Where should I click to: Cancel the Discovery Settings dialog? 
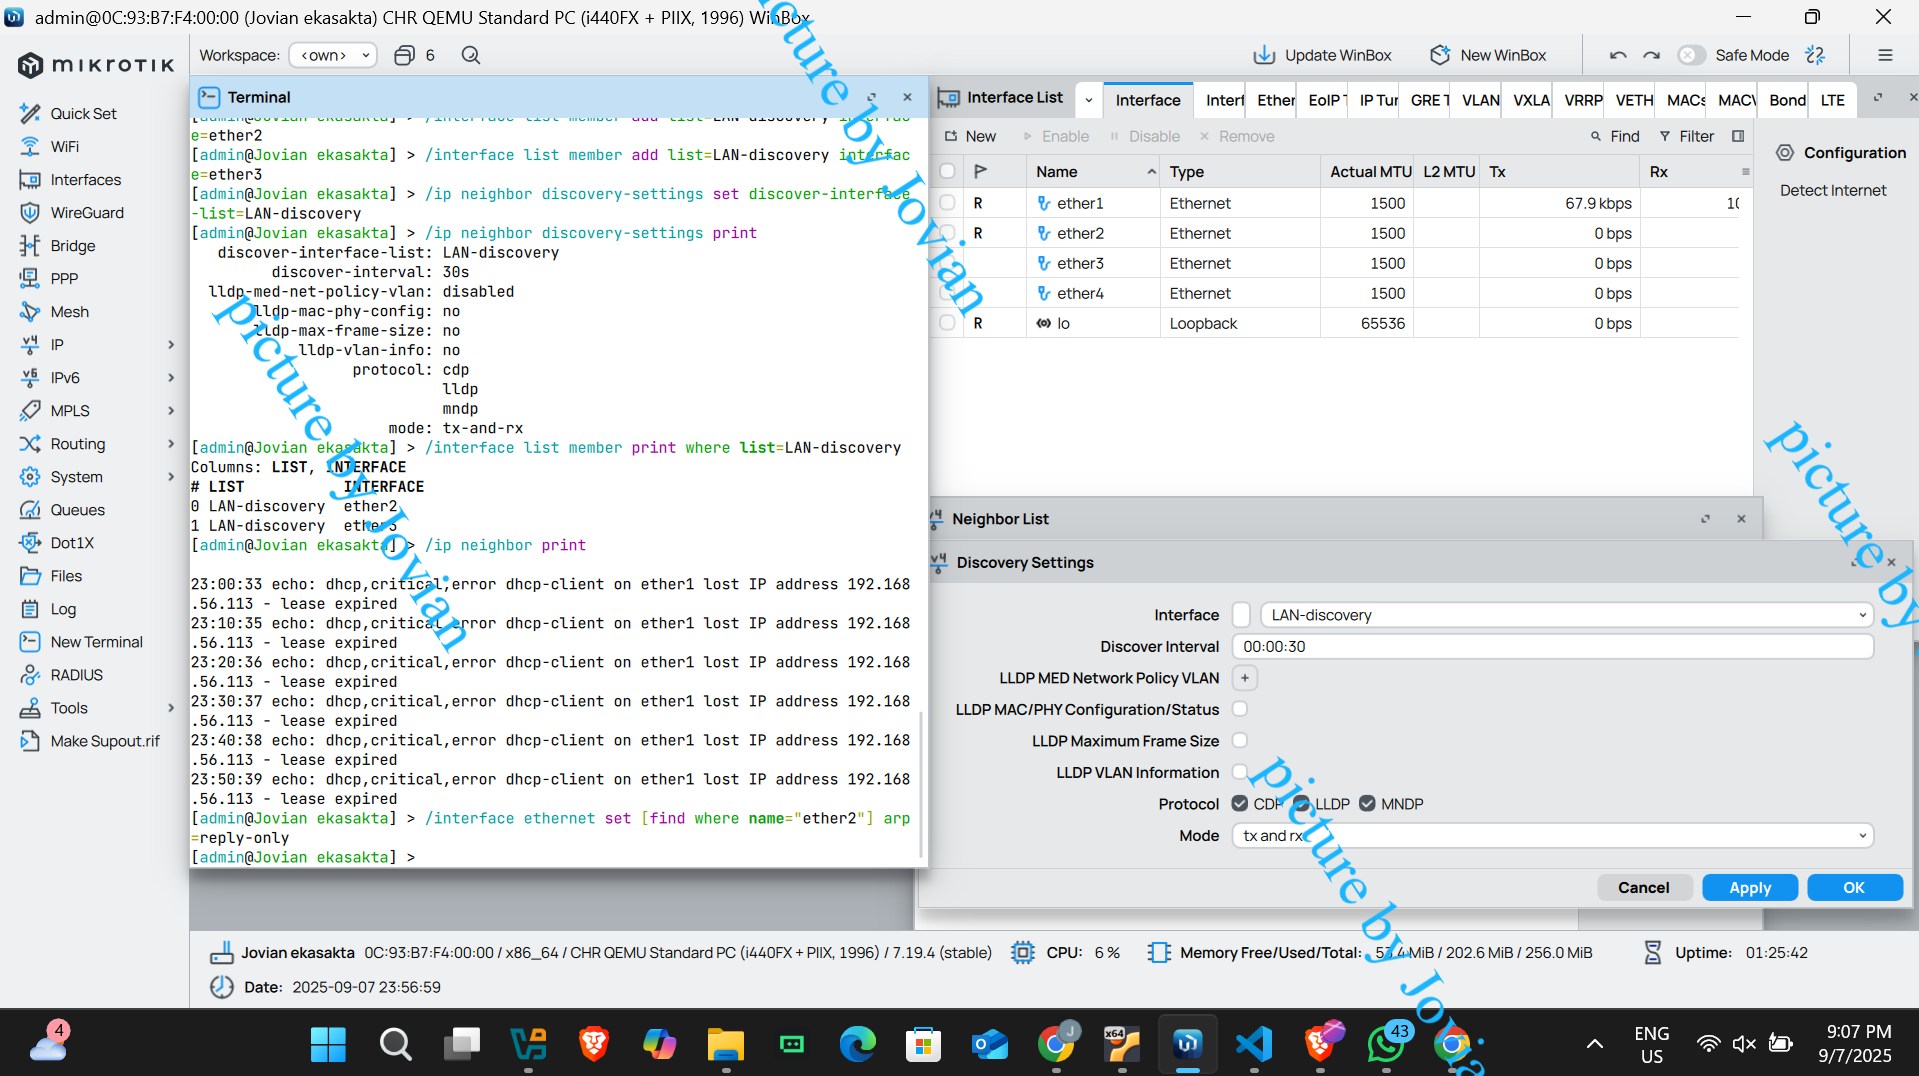coord(1643,887)
